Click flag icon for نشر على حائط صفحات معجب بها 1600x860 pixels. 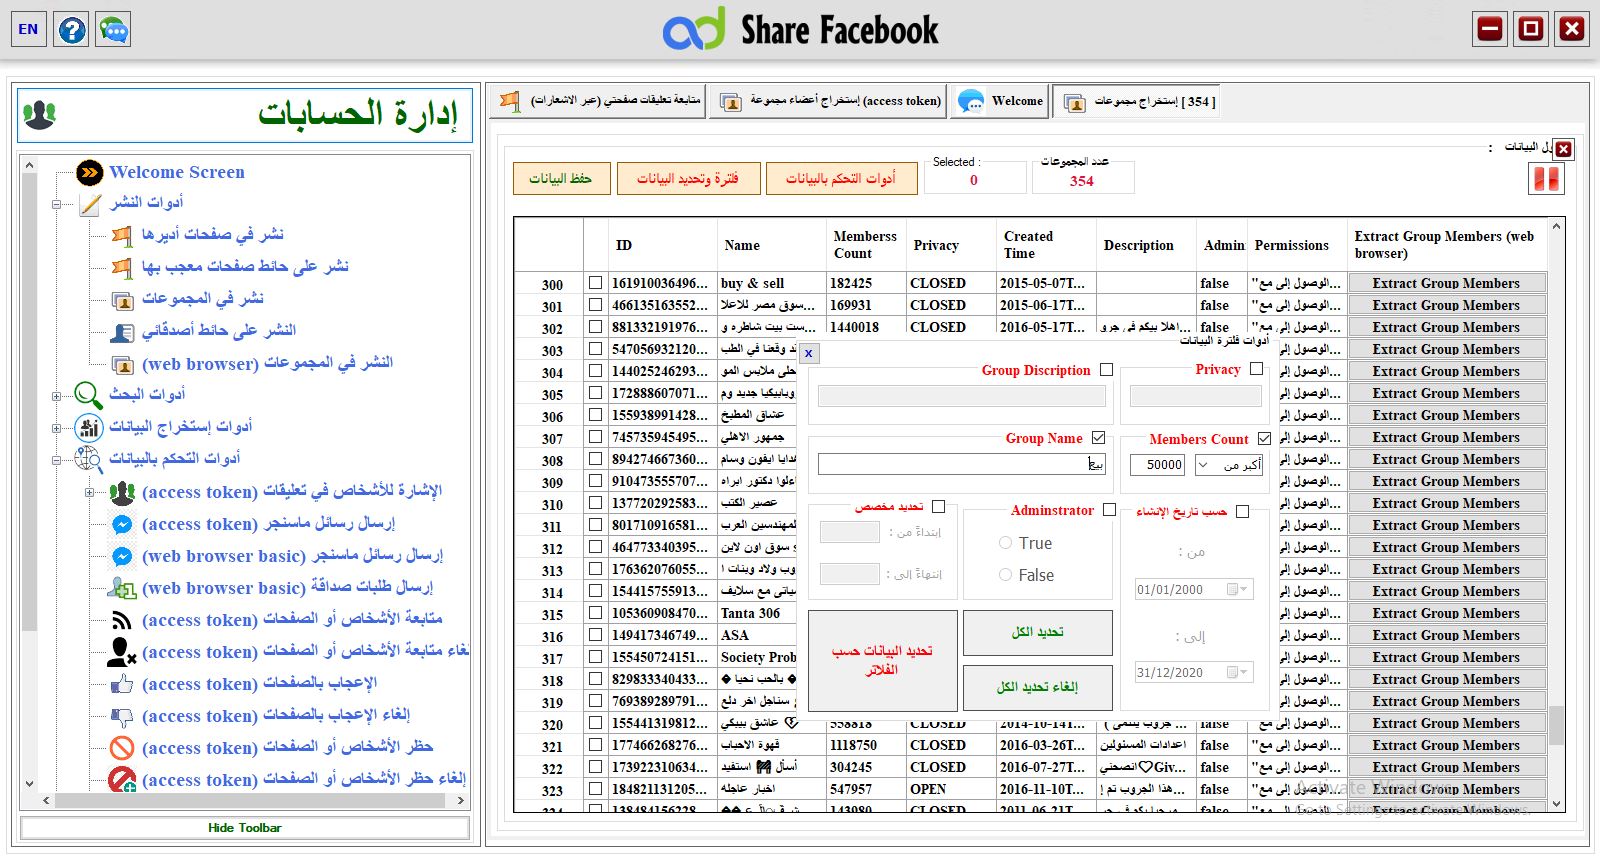[x=122, y=268]
